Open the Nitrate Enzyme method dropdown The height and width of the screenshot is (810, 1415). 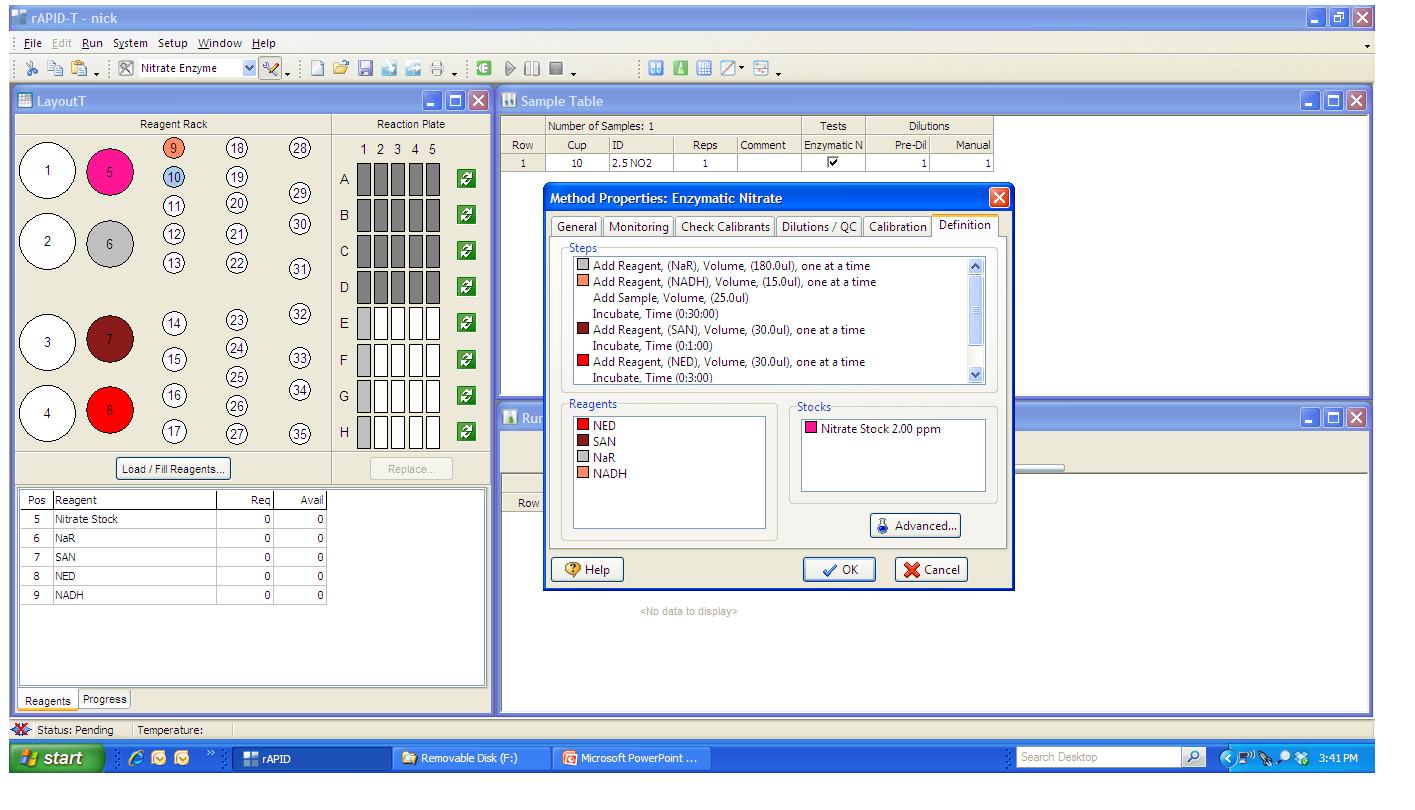pos(249,69)
